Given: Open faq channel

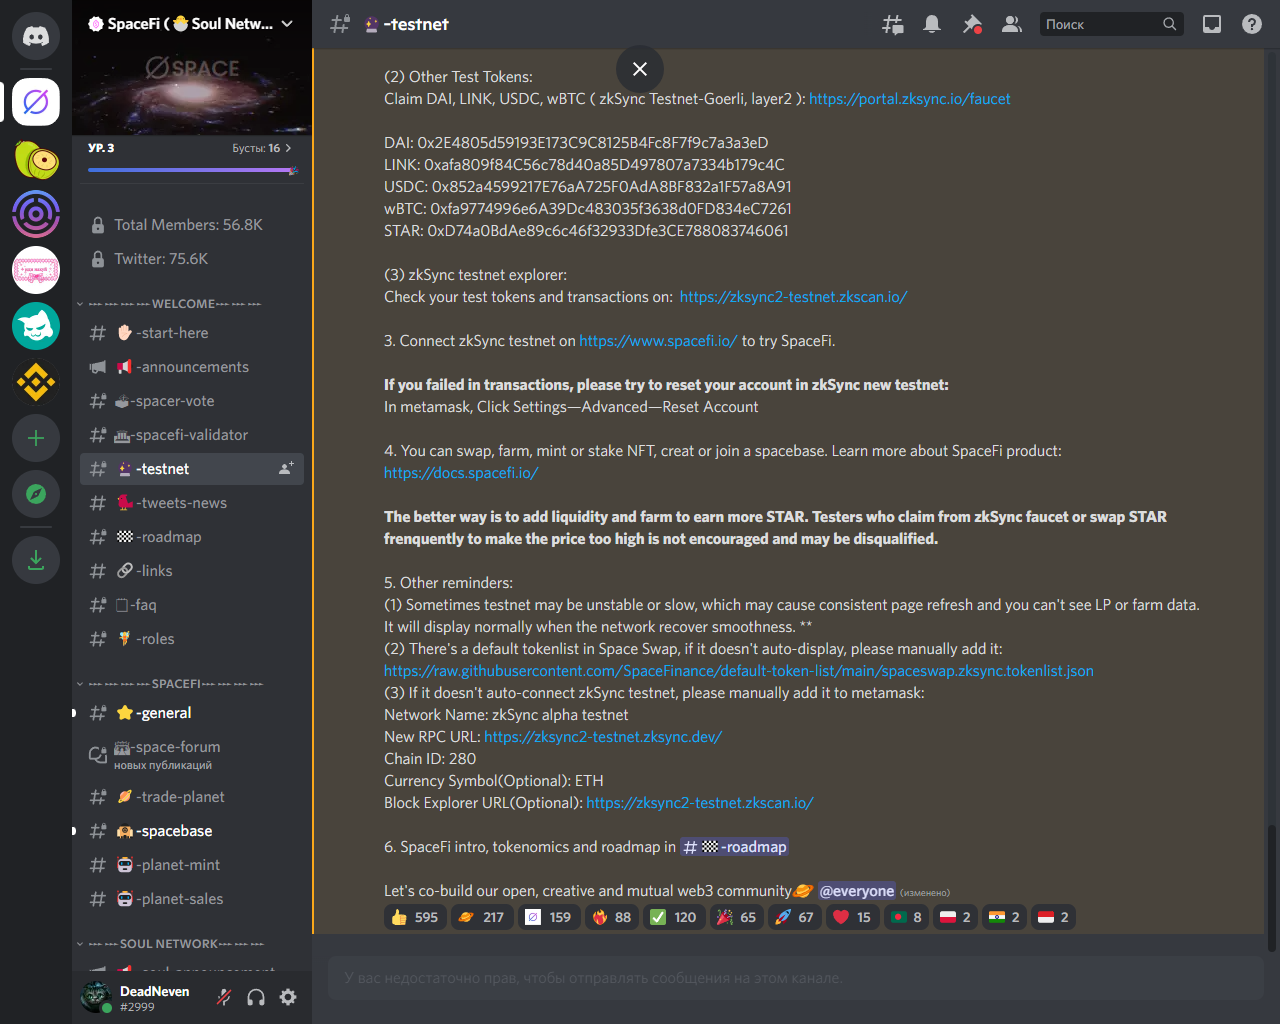Looking at the screenshot, I should [x=192, y=605].
